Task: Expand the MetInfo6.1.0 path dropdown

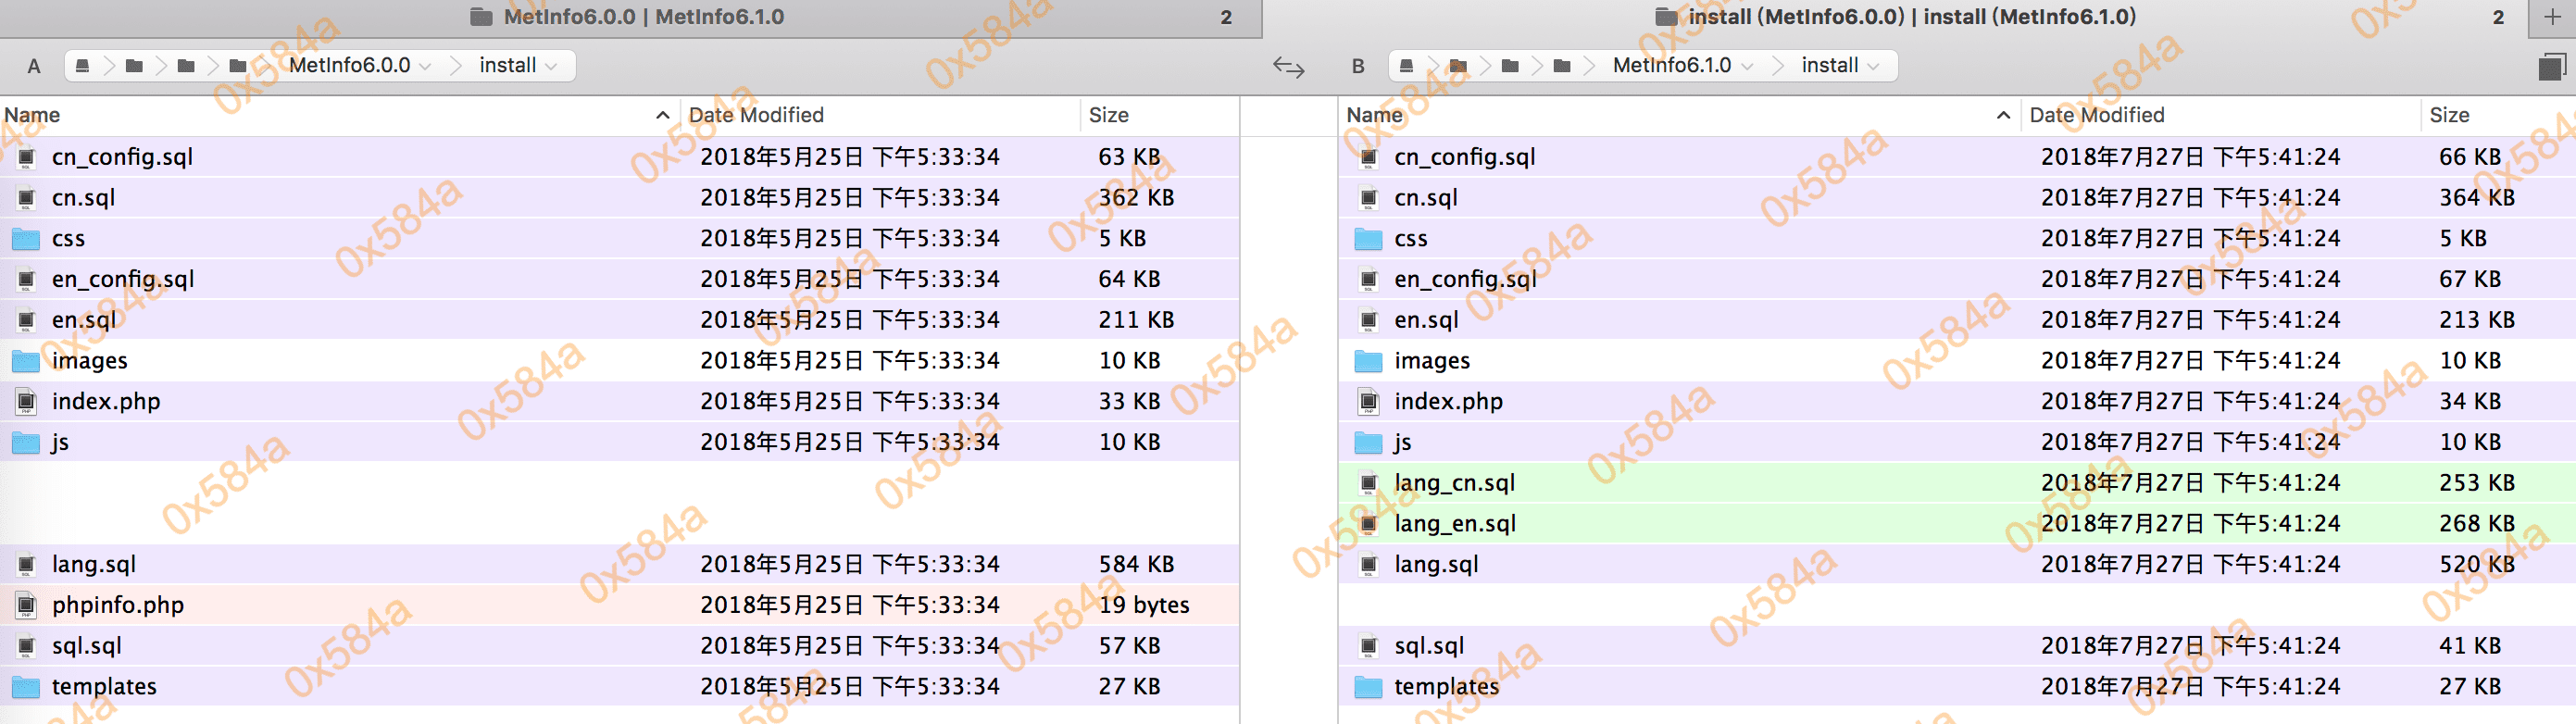Action: (1747, 66)
